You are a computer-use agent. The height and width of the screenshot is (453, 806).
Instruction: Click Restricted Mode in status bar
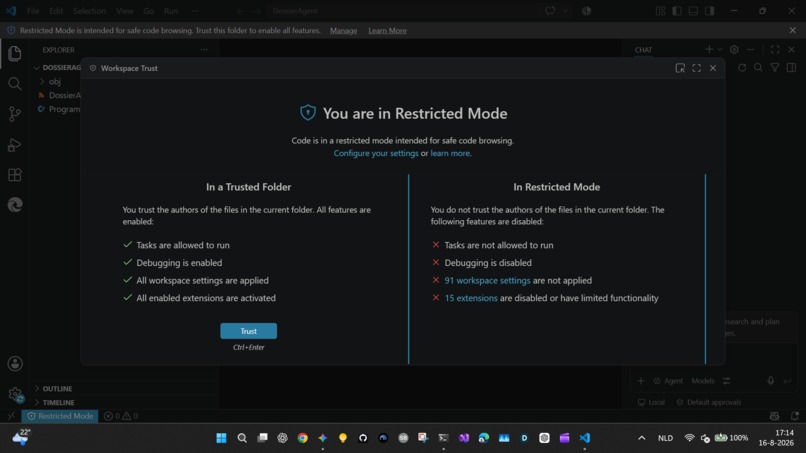pos(60,416)
